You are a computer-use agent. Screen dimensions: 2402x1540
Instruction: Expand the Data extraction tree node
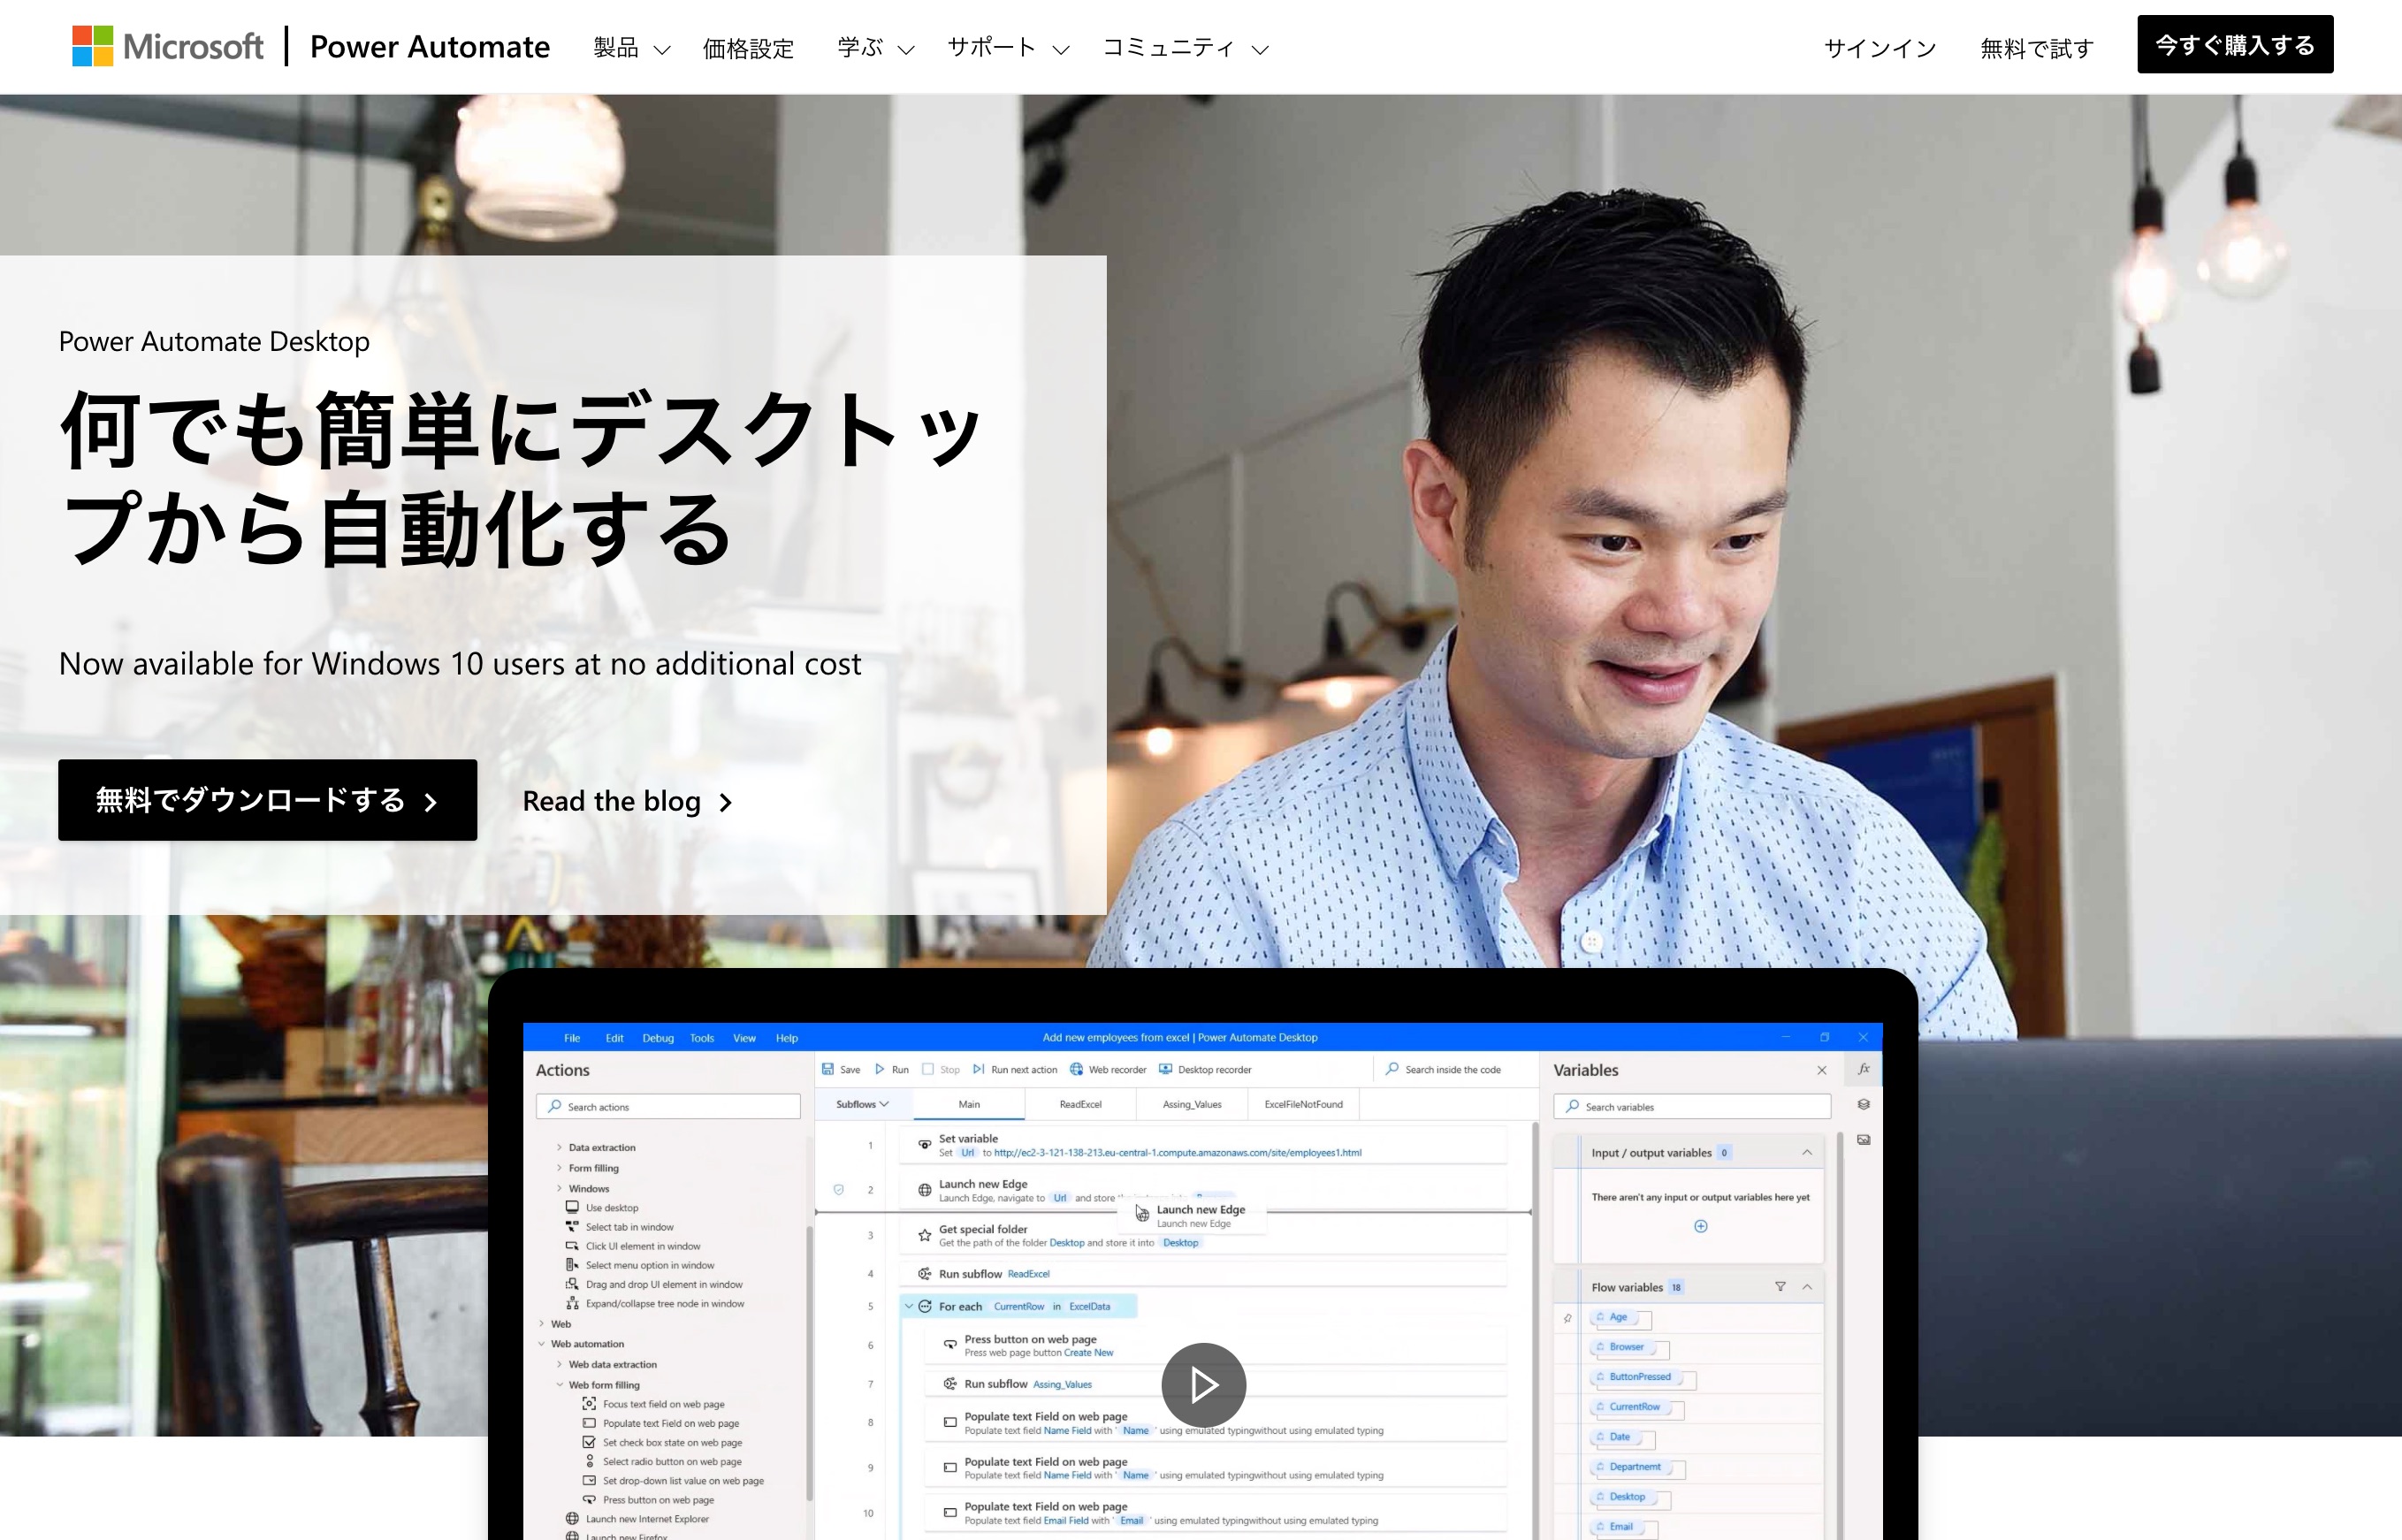click(559, 1147)
